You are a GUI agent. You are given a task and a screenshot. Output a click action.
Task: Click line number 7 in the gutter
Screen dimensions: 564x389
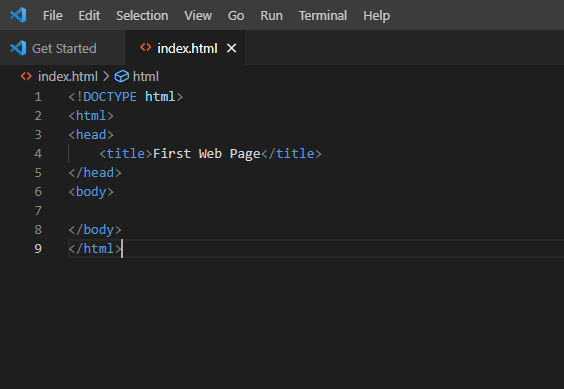click(x=38, y=211)
